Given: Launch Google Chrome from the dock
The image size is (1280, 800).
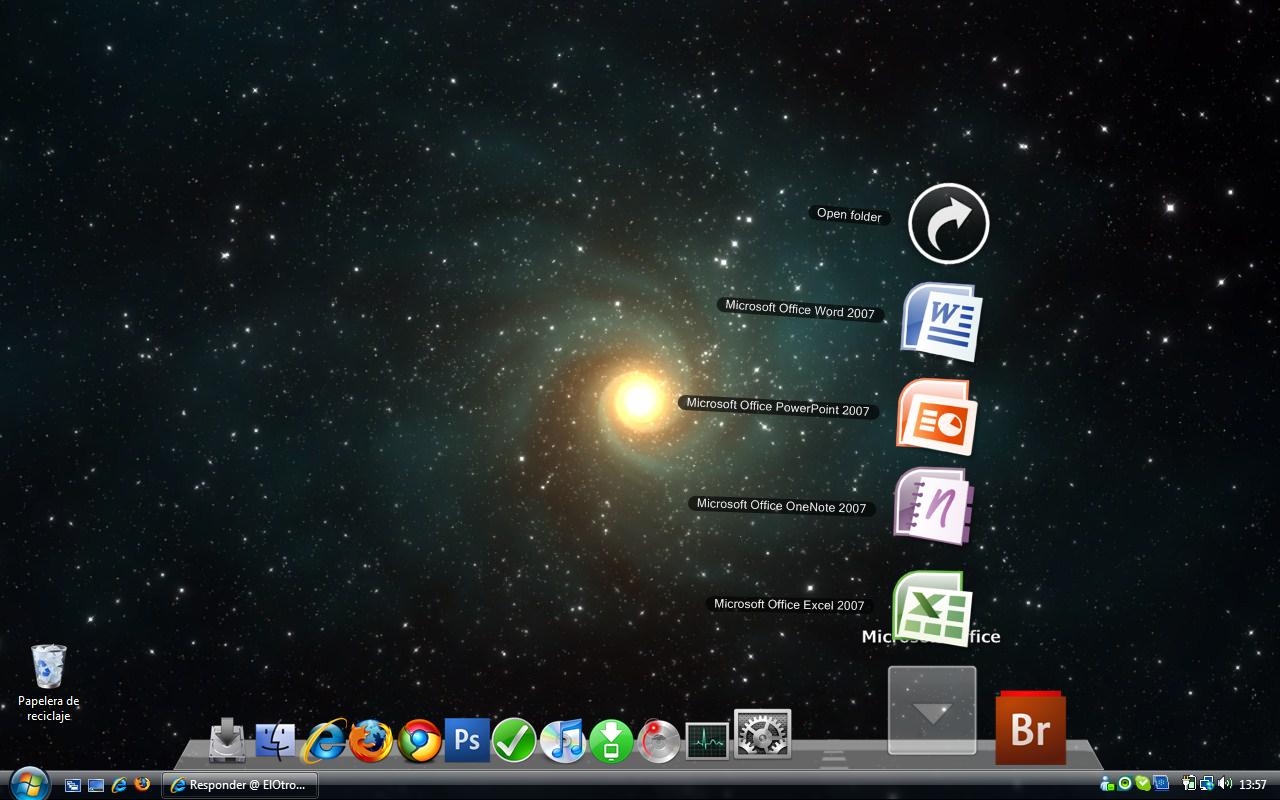Looking at the screenshot, I should pos(419,741).
